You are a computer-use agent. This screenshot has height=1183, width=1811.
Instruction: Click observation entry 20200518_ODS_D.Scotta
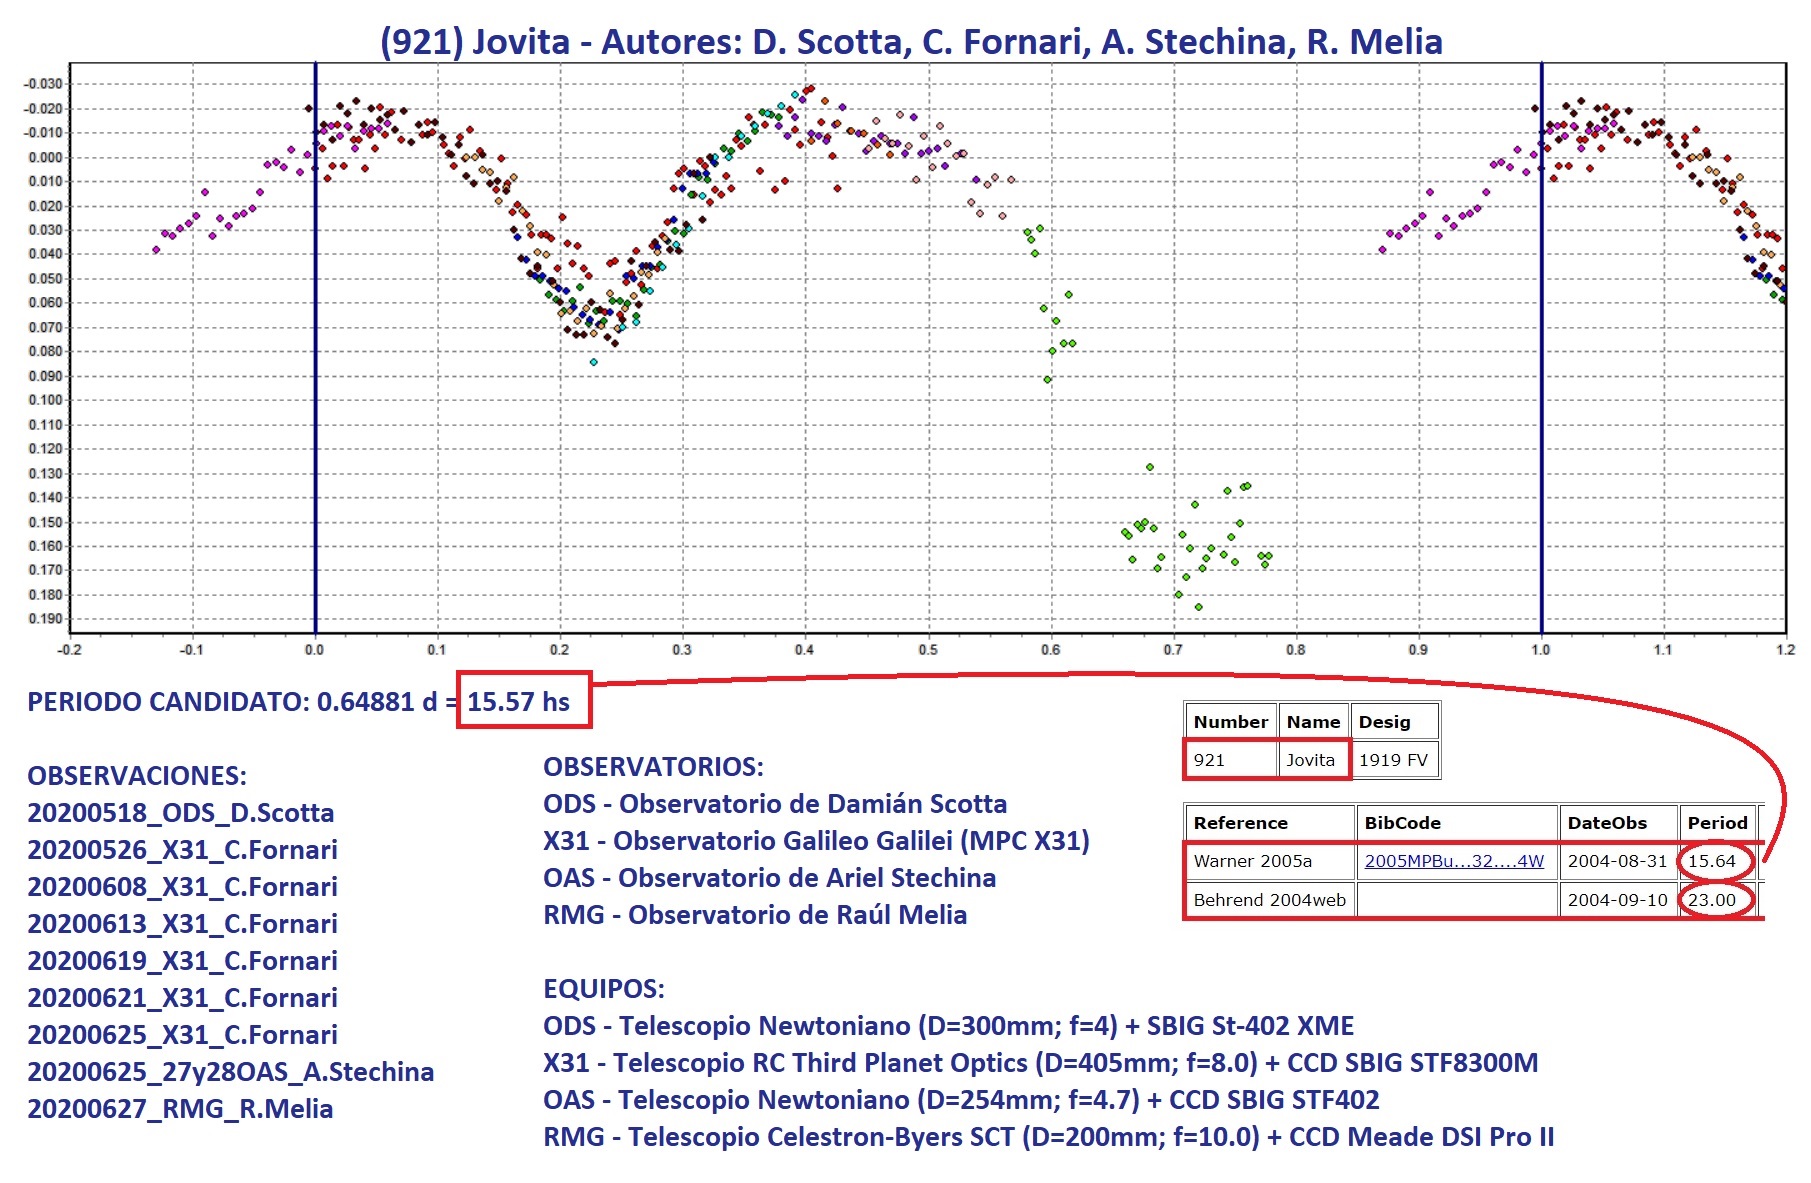click(180, 813)
